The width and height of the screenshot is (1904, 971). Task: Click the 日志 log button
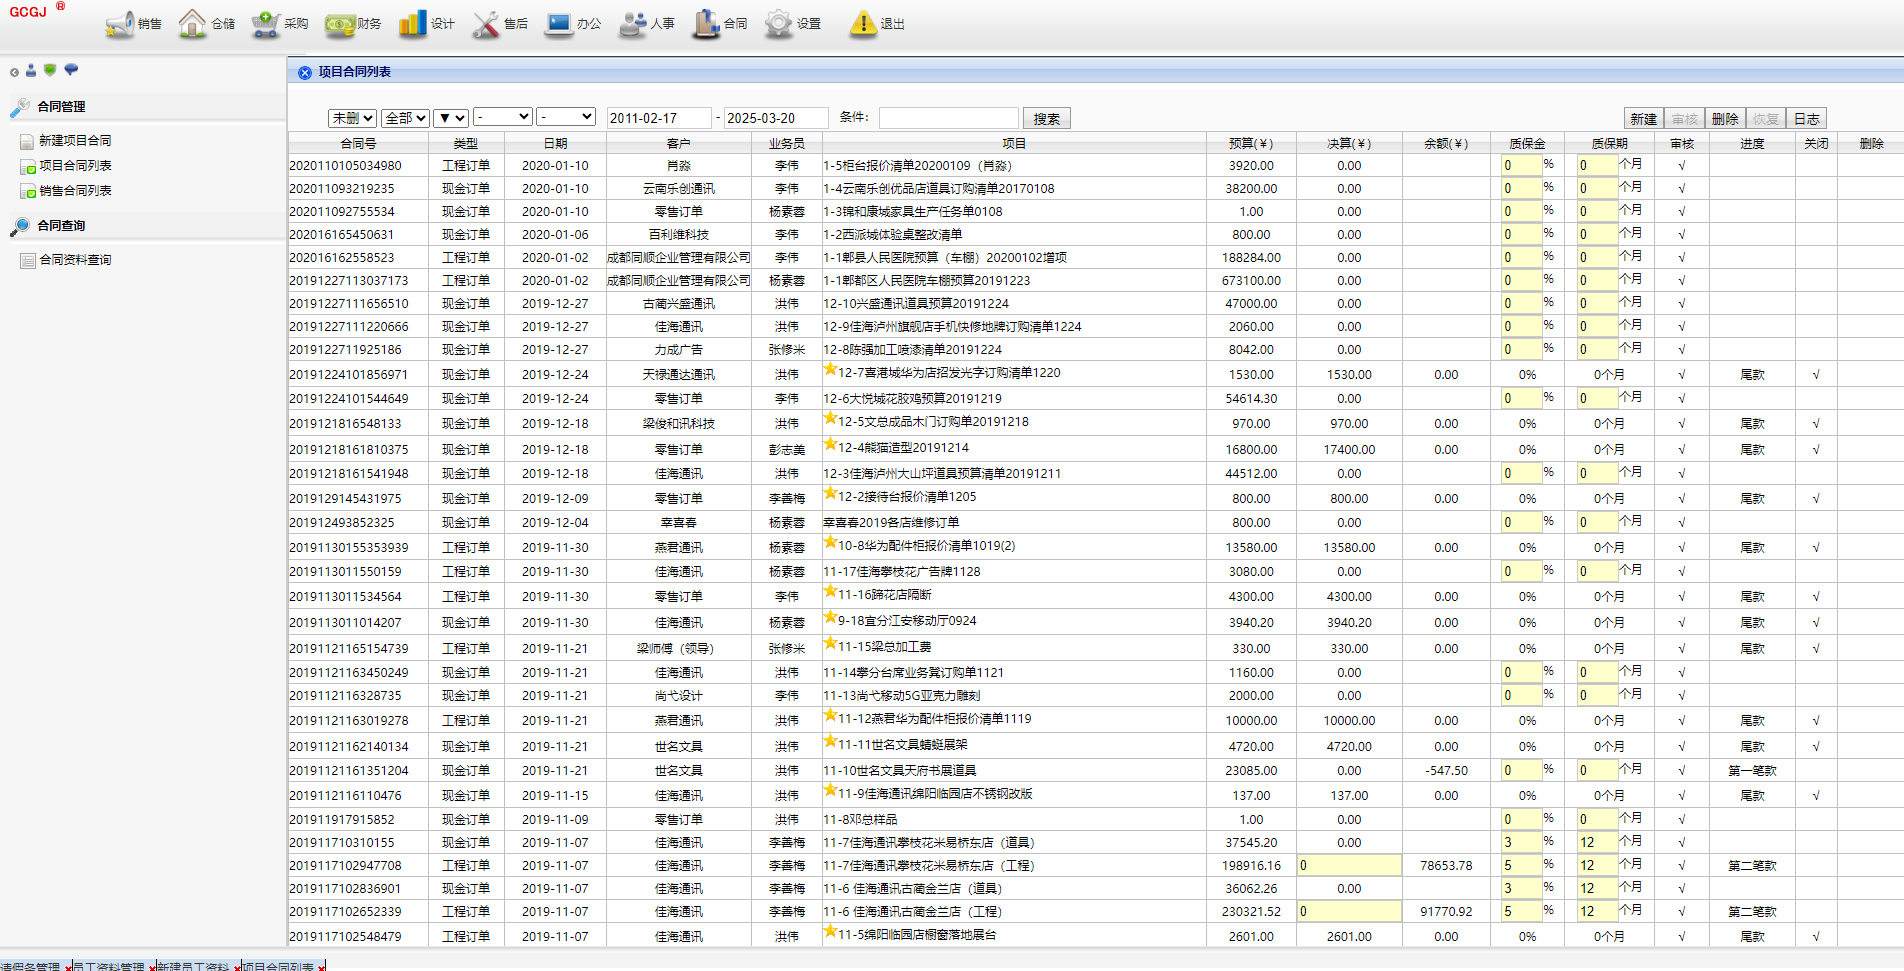[1806, 119]
